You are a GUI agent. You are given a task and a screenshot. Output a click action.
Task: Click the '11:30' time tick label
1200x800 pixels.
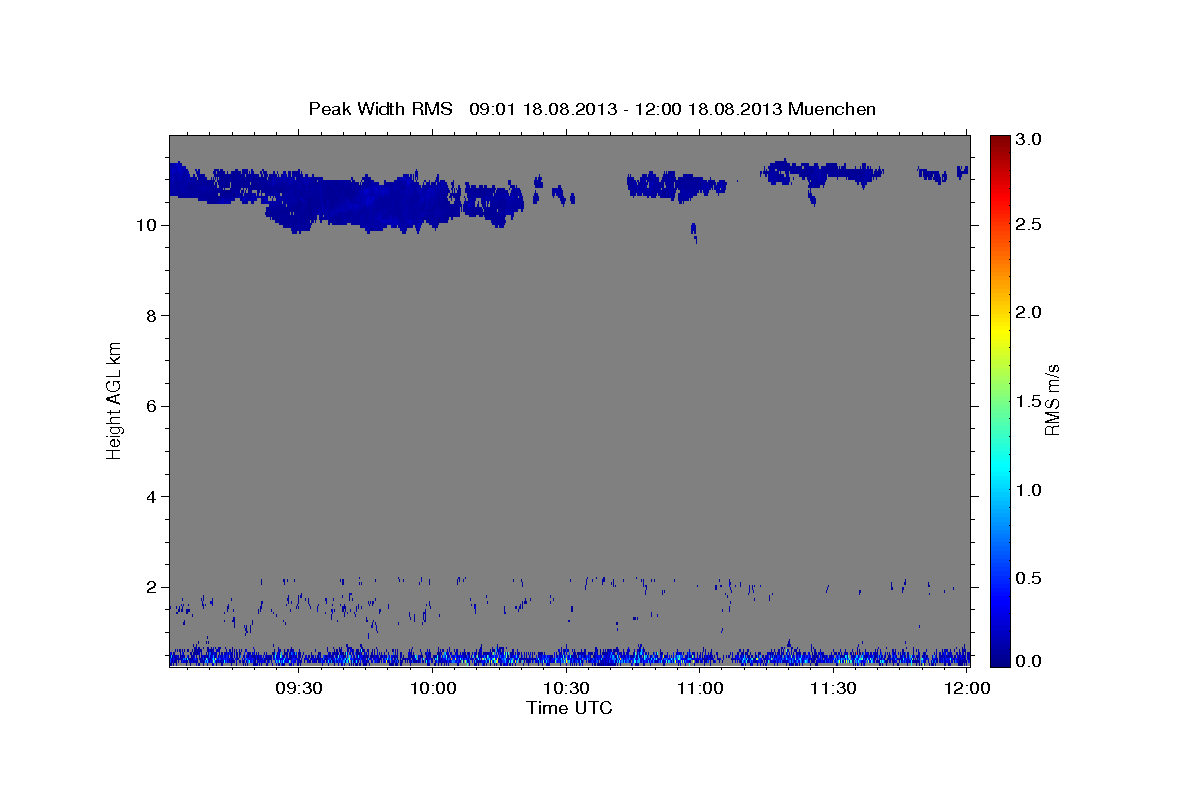coord(833,688)
